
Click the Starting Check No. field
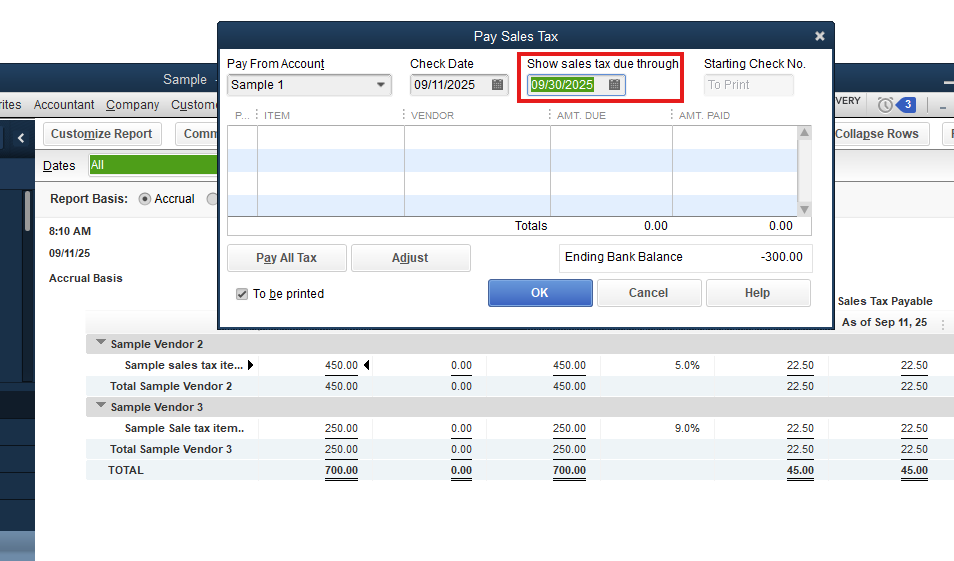tap(748, 85)
